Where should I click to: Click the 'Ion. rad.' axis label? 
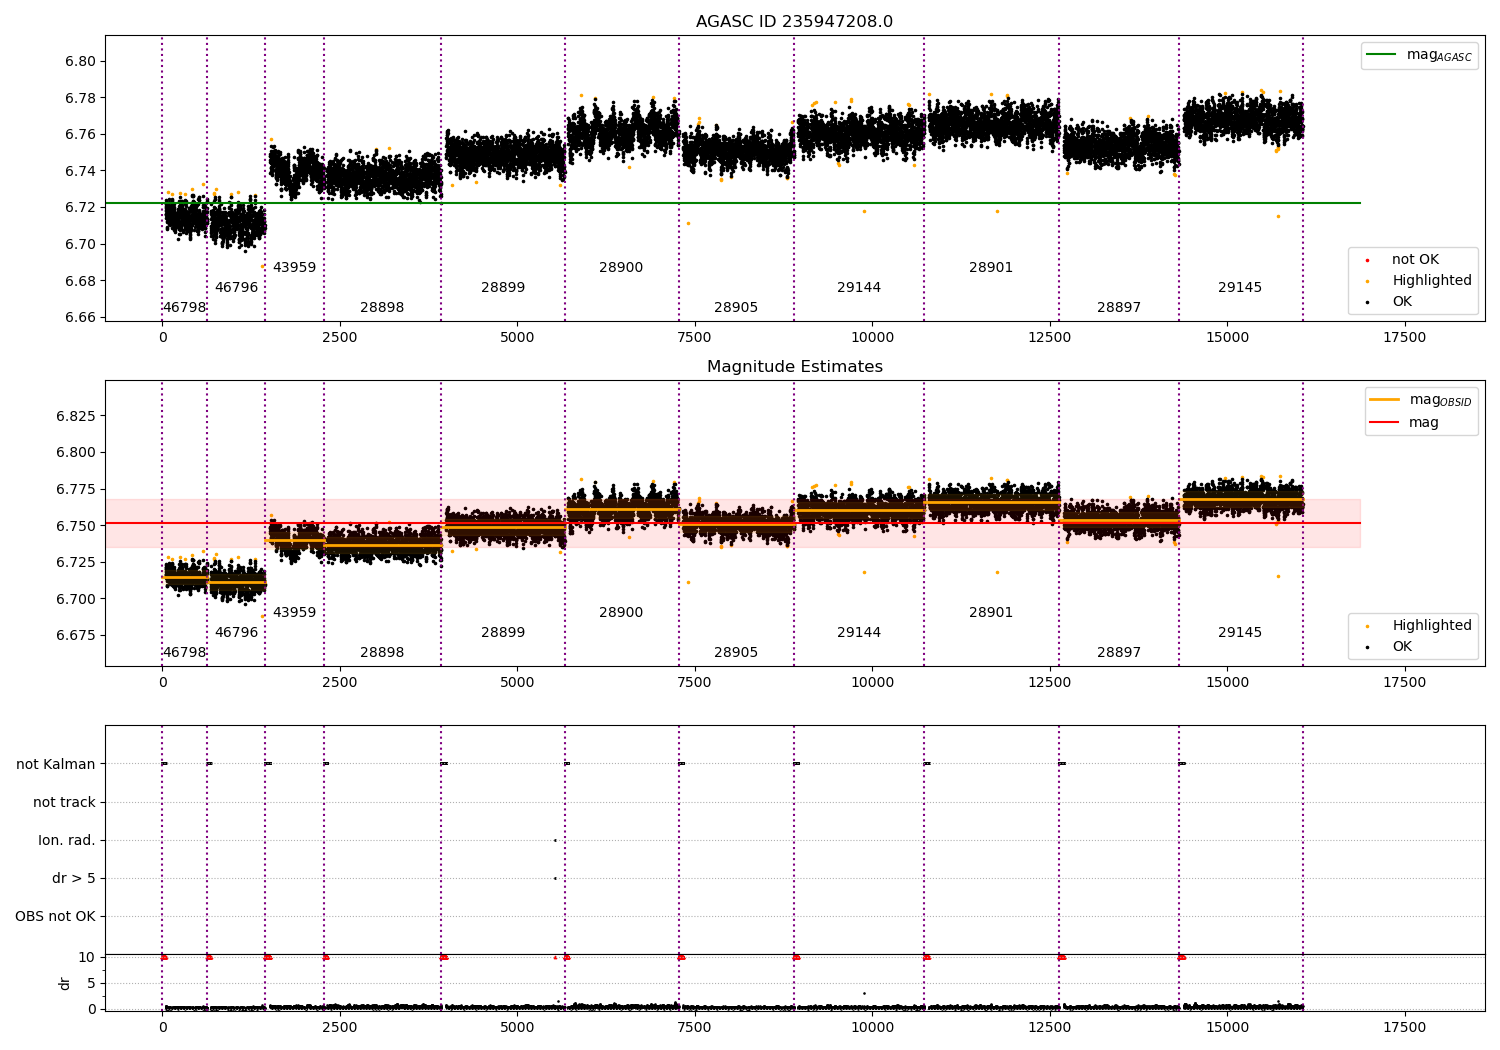(67, 840)
